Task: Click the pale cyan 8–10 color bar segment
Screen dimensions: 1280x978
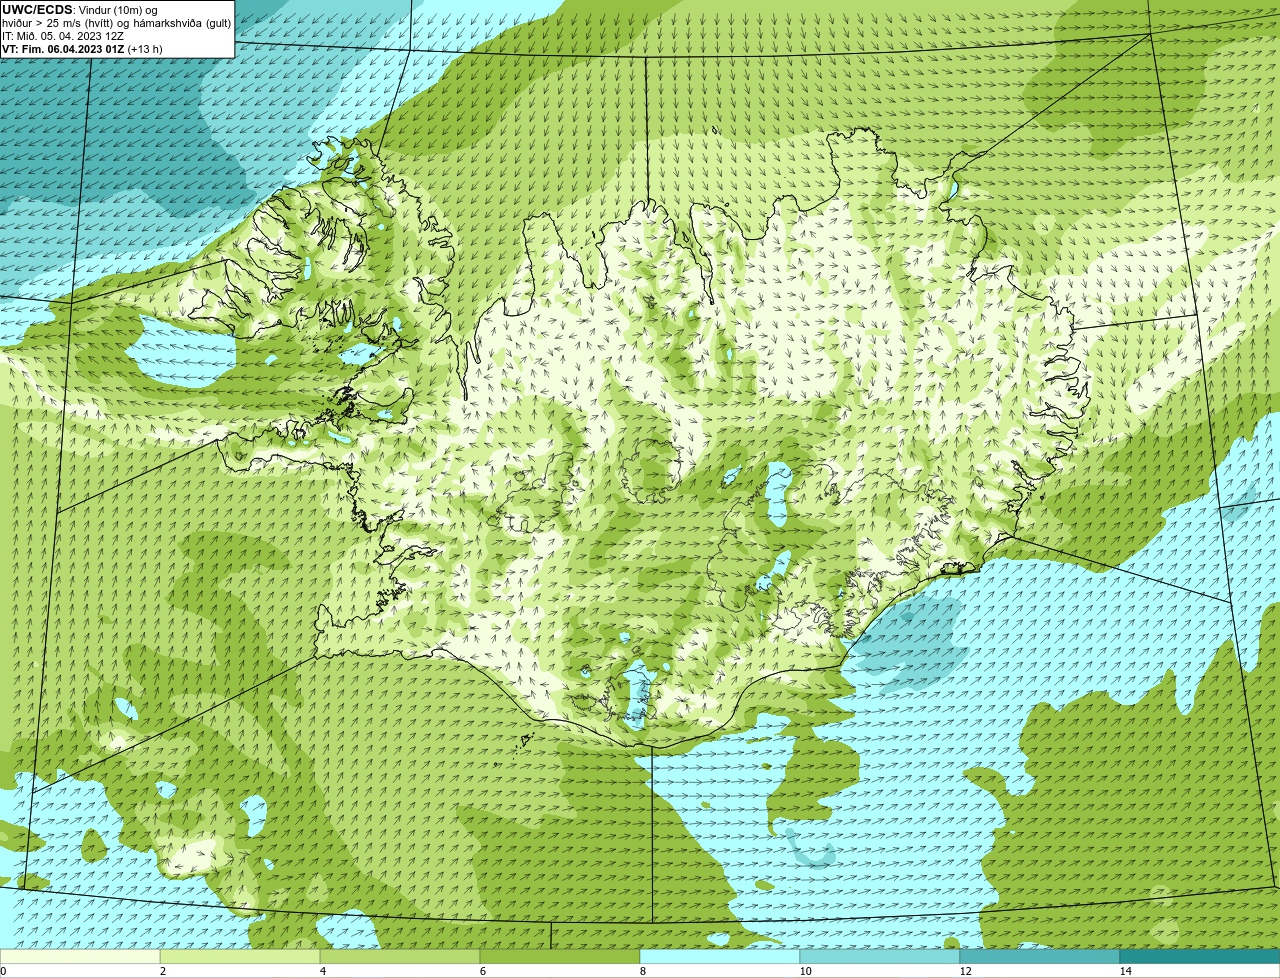Action: pyautogui.click(x=720, y=956)
